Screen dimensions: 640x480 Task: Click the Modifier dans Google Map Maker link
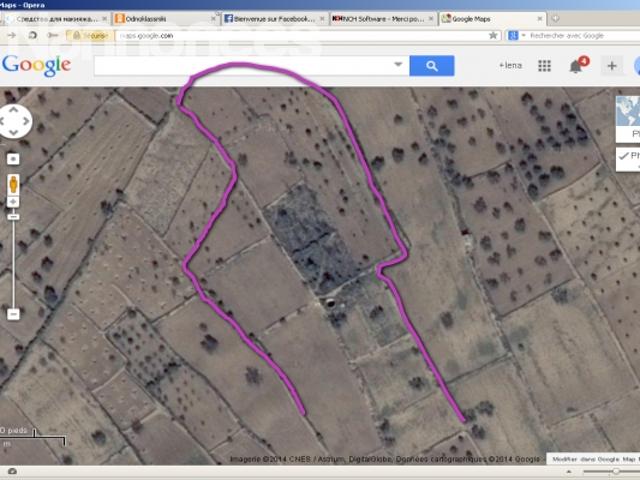(594, 459)
